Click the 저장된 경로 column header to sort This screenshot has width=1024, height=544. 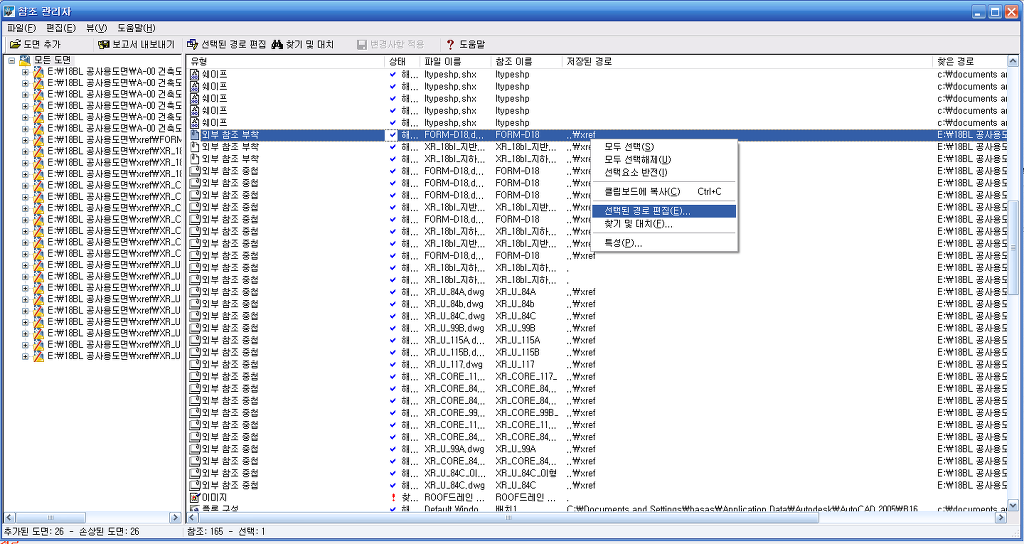point(747,61)
